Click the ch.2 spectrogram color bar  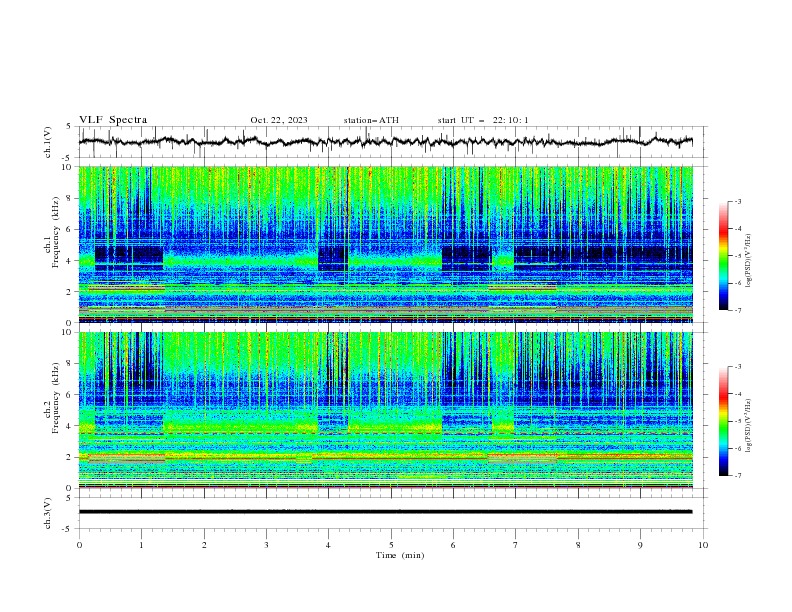click(724, 421)
